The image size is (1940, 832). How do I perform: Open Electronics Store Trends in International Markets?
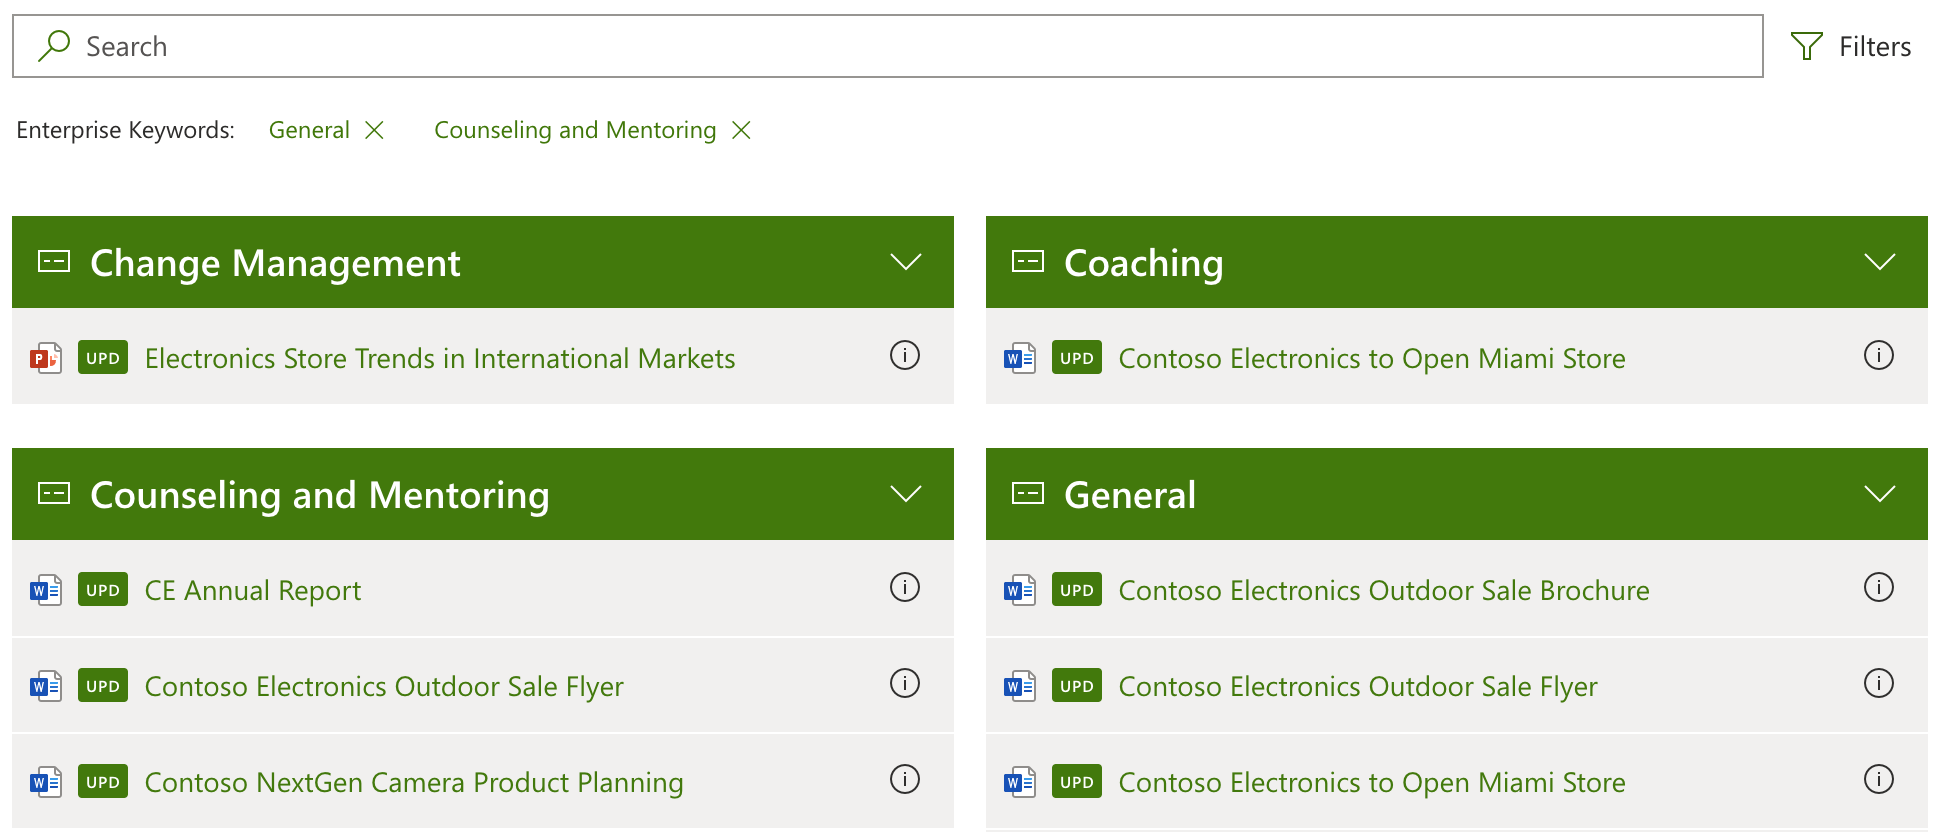(440, 358)
